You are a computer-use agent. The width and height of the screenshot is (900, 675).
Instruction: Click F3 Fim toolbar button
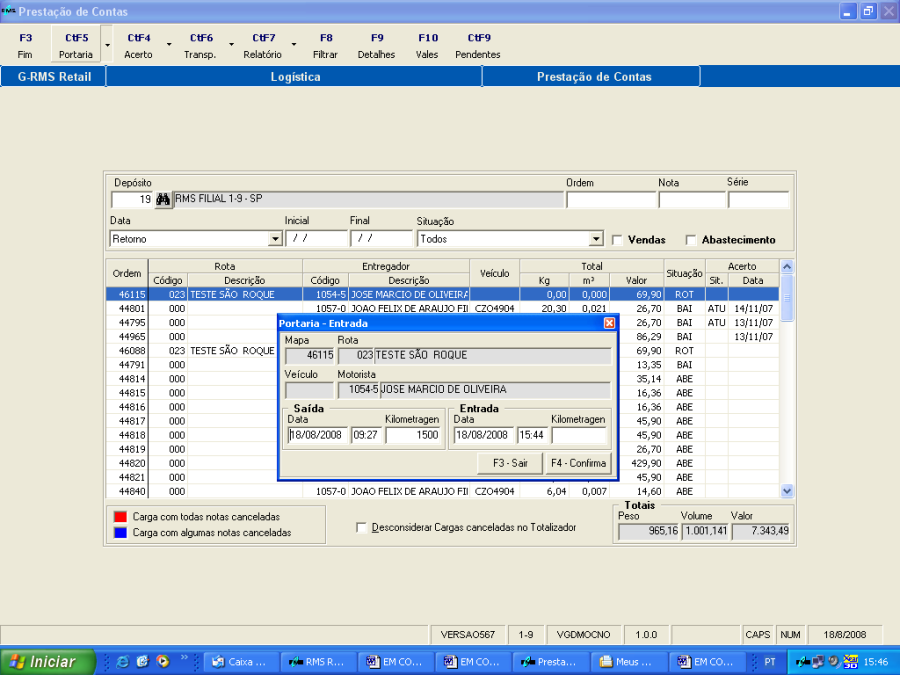pyautogui.click(x=25, y=45)
